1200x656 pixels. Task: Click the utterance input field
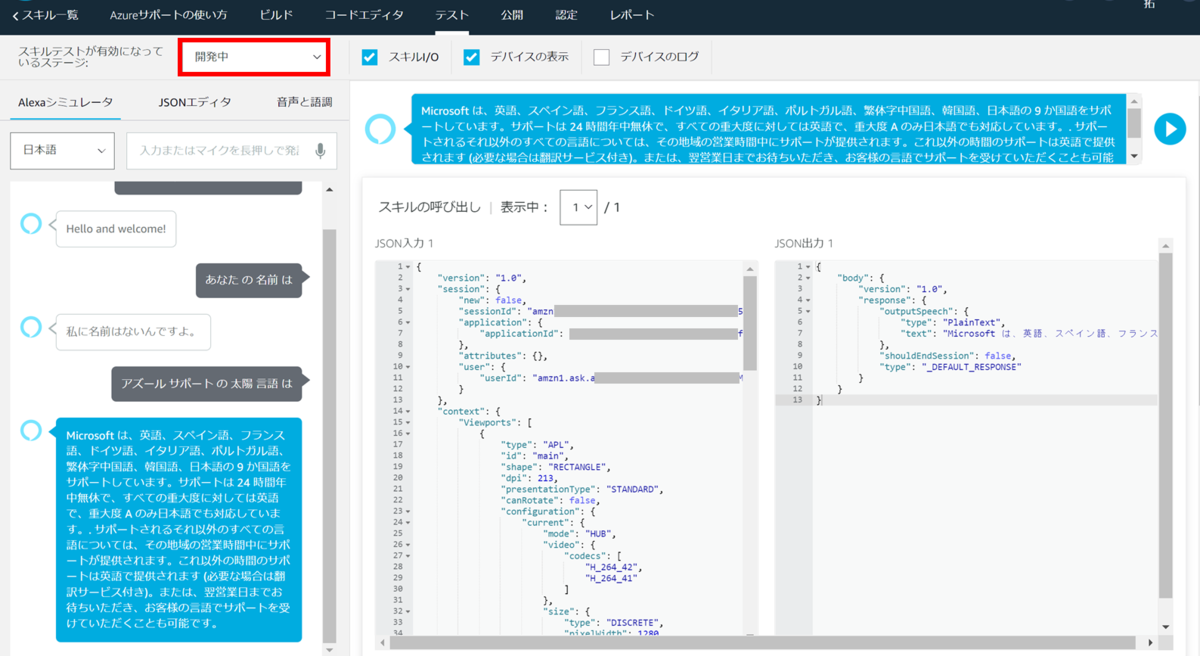point(231,150)
